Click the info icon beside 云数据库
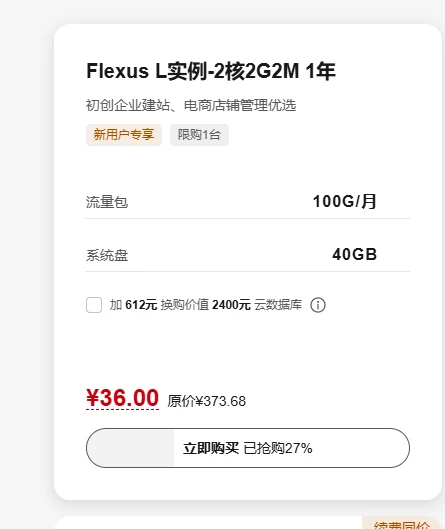Screen dimensions: 445x529 (318, 305)
